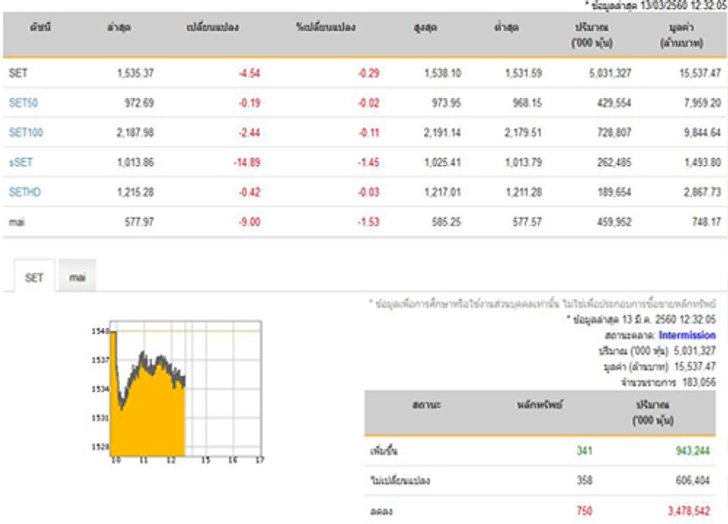Switch to the mai chart tab
Image resolution: width=728 pixels, height=524 pixels.
point(78,277)
